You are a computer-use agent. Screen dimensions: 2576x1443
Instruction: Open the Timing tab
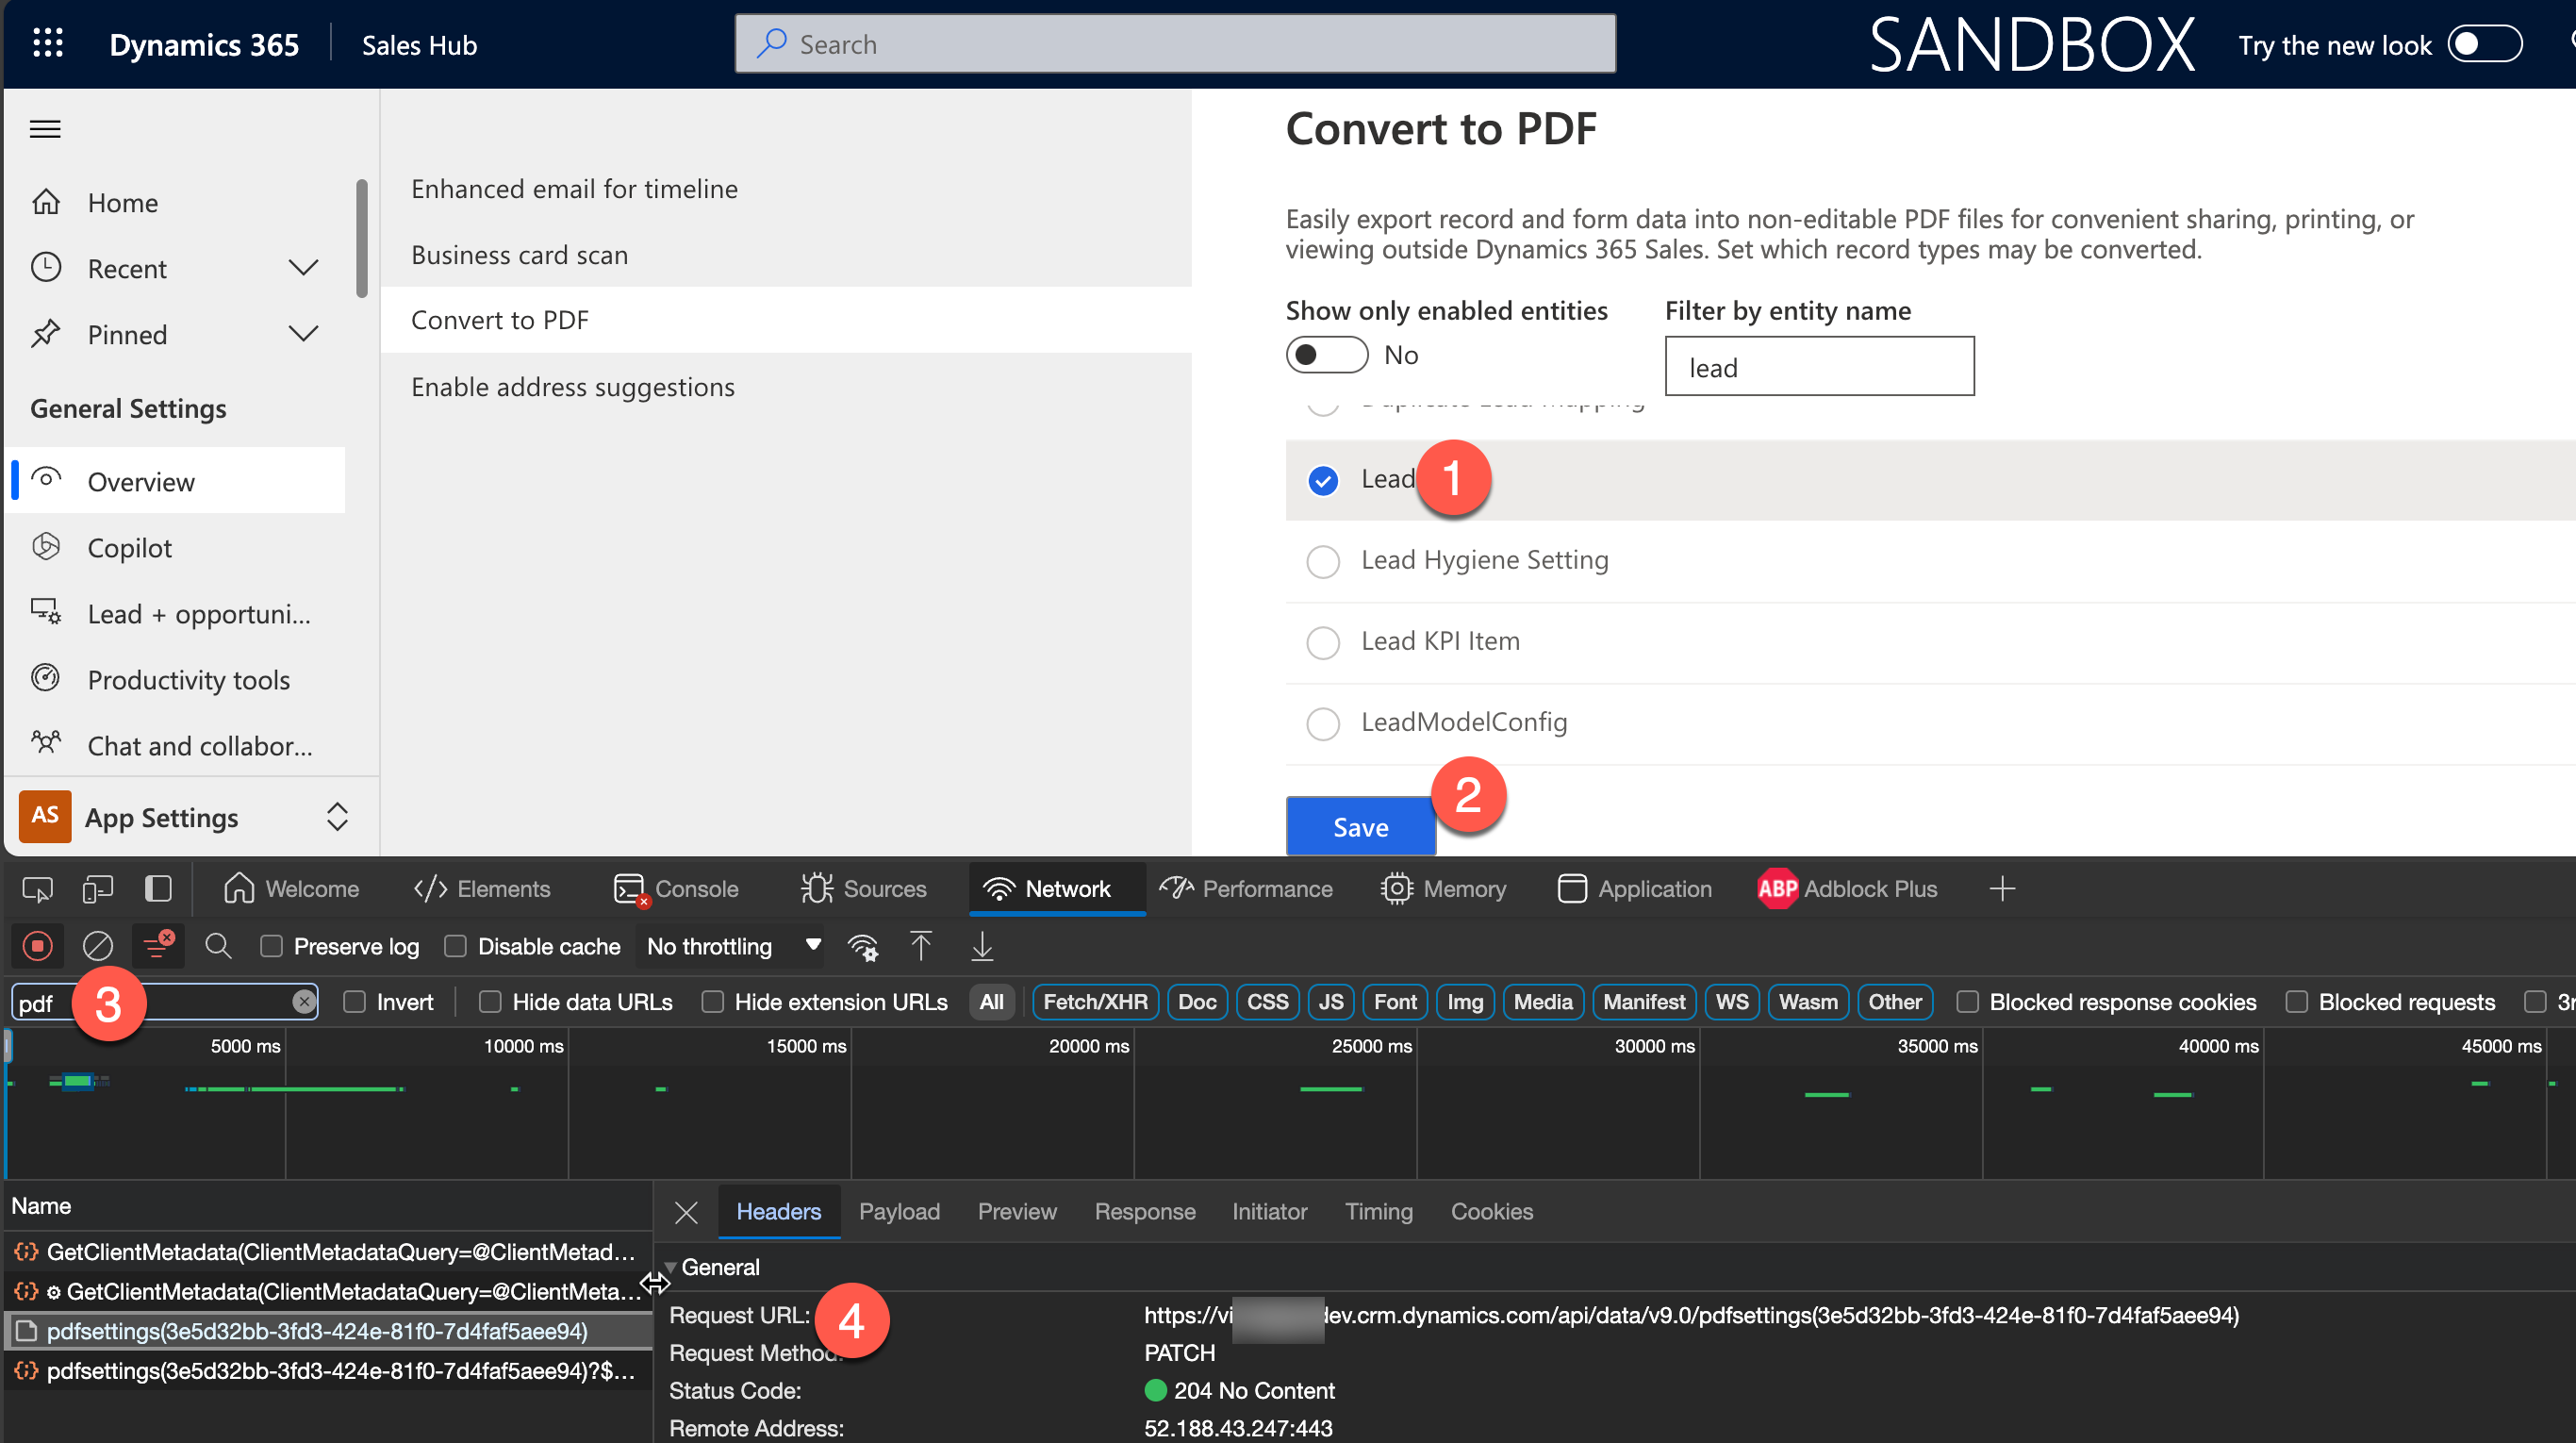pos(1378,1212)
